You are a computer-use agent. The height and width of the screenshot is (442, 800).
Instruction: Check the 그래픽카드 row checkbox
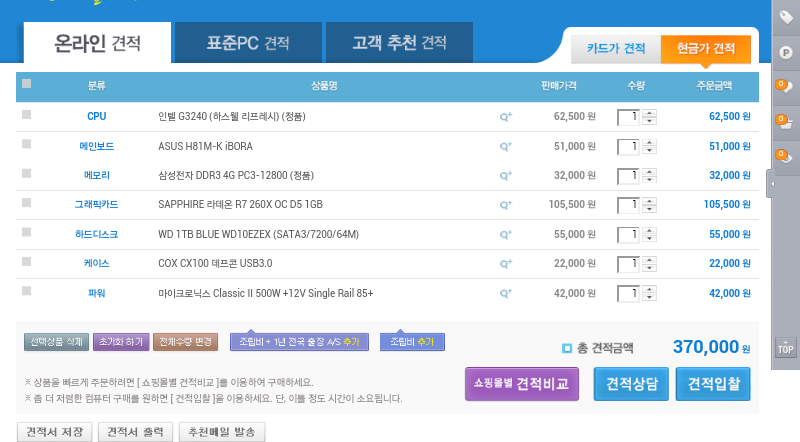27,203
